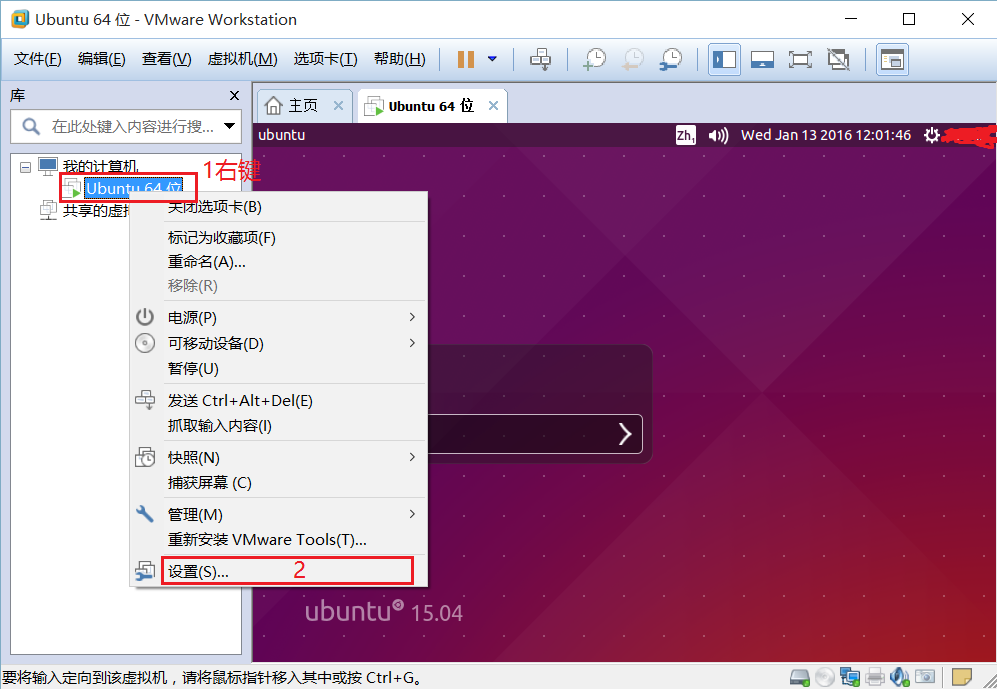Expand the 管理(M) submenu

pyautogui.click(x=278, y=514)
